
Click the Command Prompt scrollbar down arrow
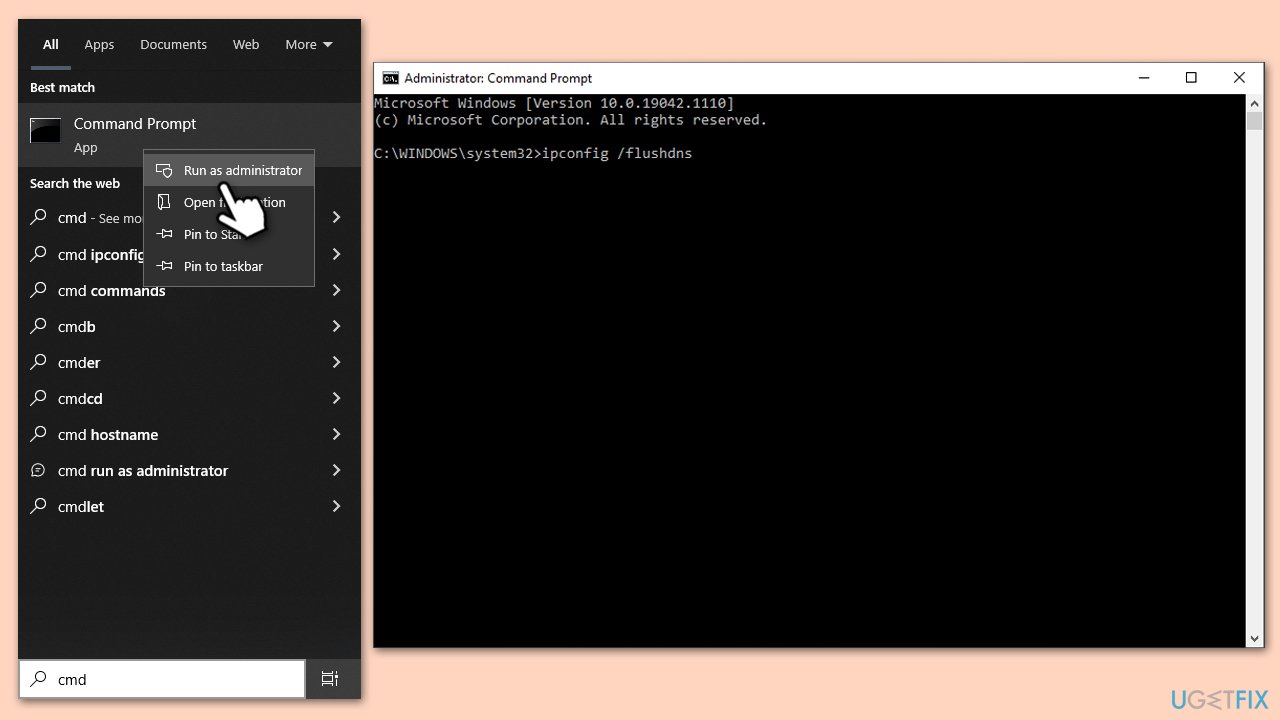pyautogui.click(x=1254, y=638)
